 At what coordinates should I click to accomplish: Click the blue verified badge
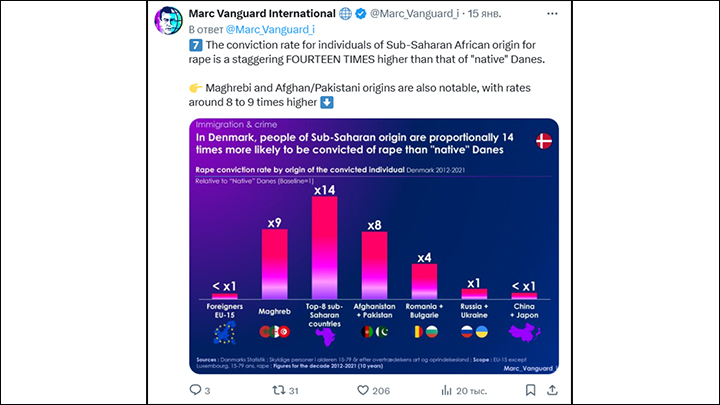(x=360, y=13)
